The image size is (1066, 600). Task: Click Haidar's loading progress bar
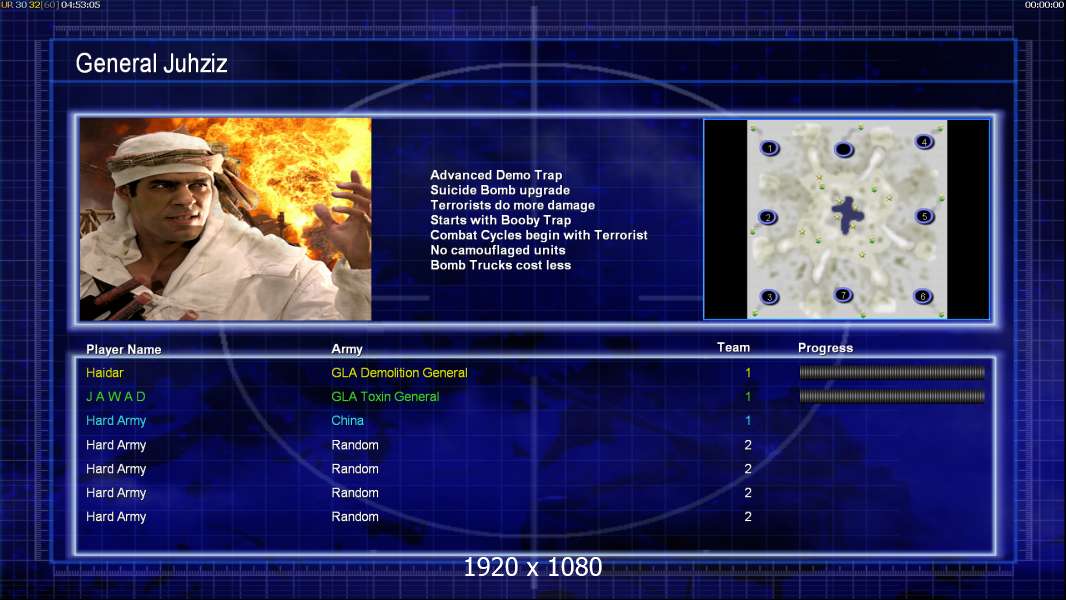click(x=892, y=372)
